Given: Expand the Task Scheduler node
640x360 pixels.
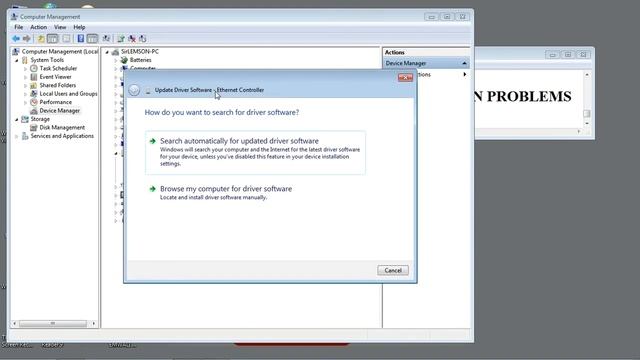Looking at the screenshot, I should tap(26, 69).
